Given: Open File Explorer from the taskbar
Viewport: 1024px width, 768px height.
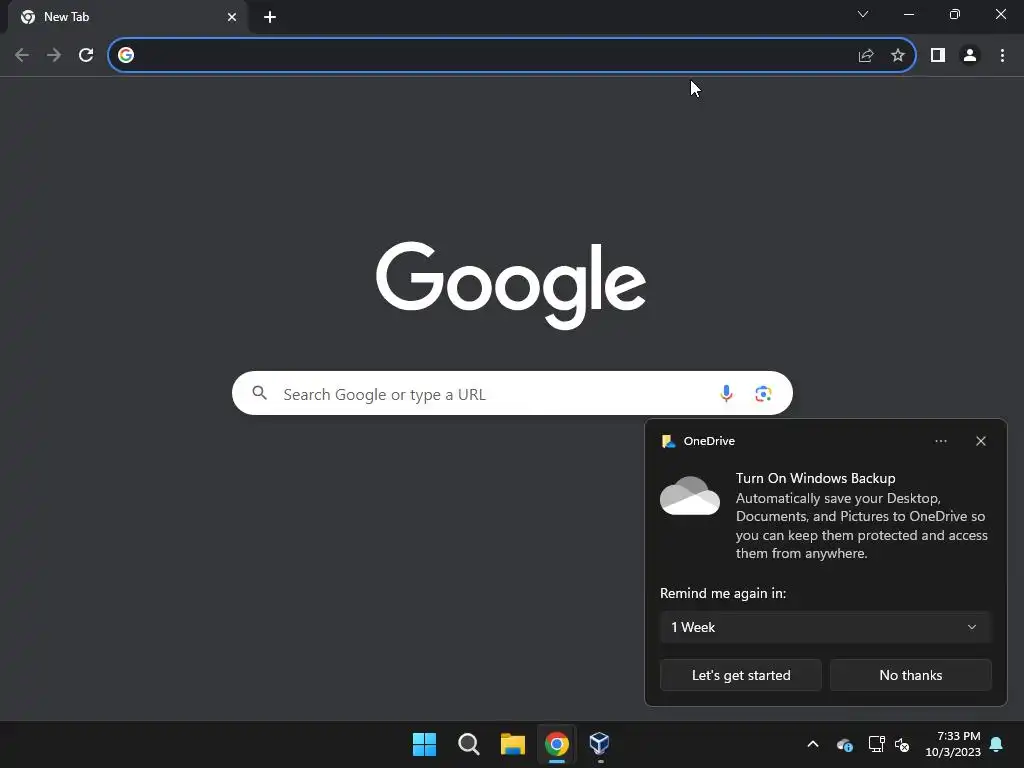Looking at the screenshot, I should click(x=513, y=744).
